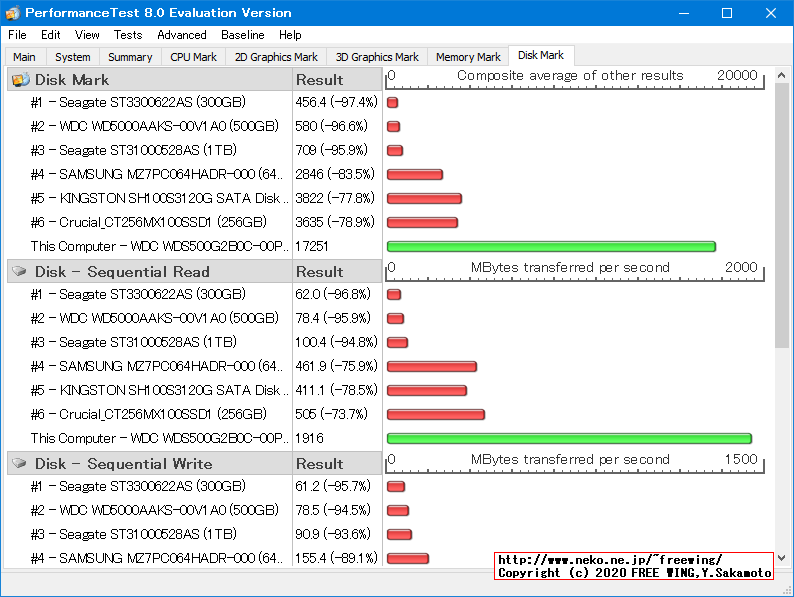Switch to the CPU Mark tab
Image resolution: width=794 pixels, height=597 pixels.
point(193,58)
